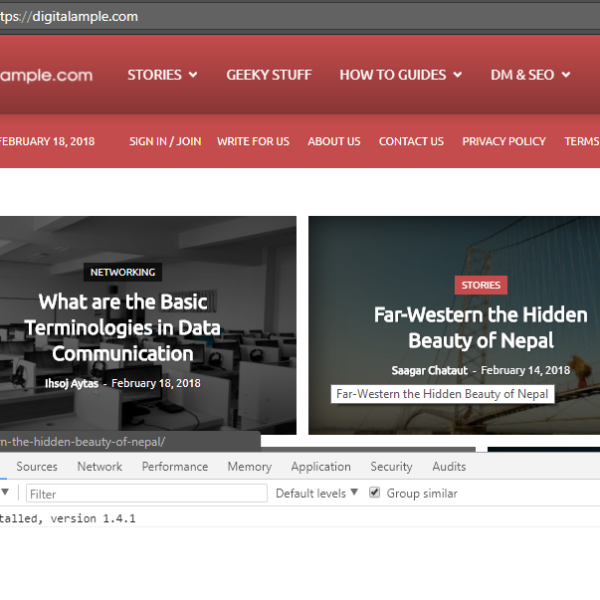Open the GEEKY STUFF section
The image size is (600, 600).
(x=269, y=75)
